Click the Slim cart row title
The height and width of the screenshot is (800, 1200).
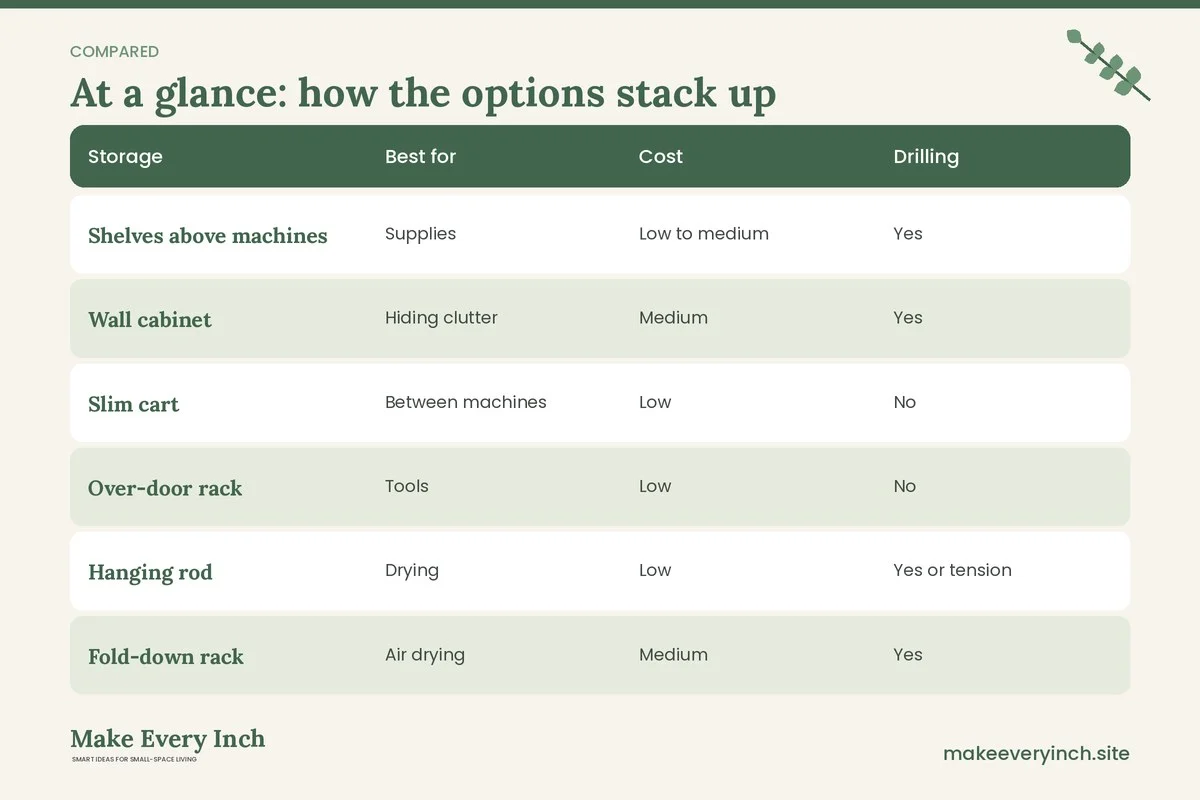(134, 404)
